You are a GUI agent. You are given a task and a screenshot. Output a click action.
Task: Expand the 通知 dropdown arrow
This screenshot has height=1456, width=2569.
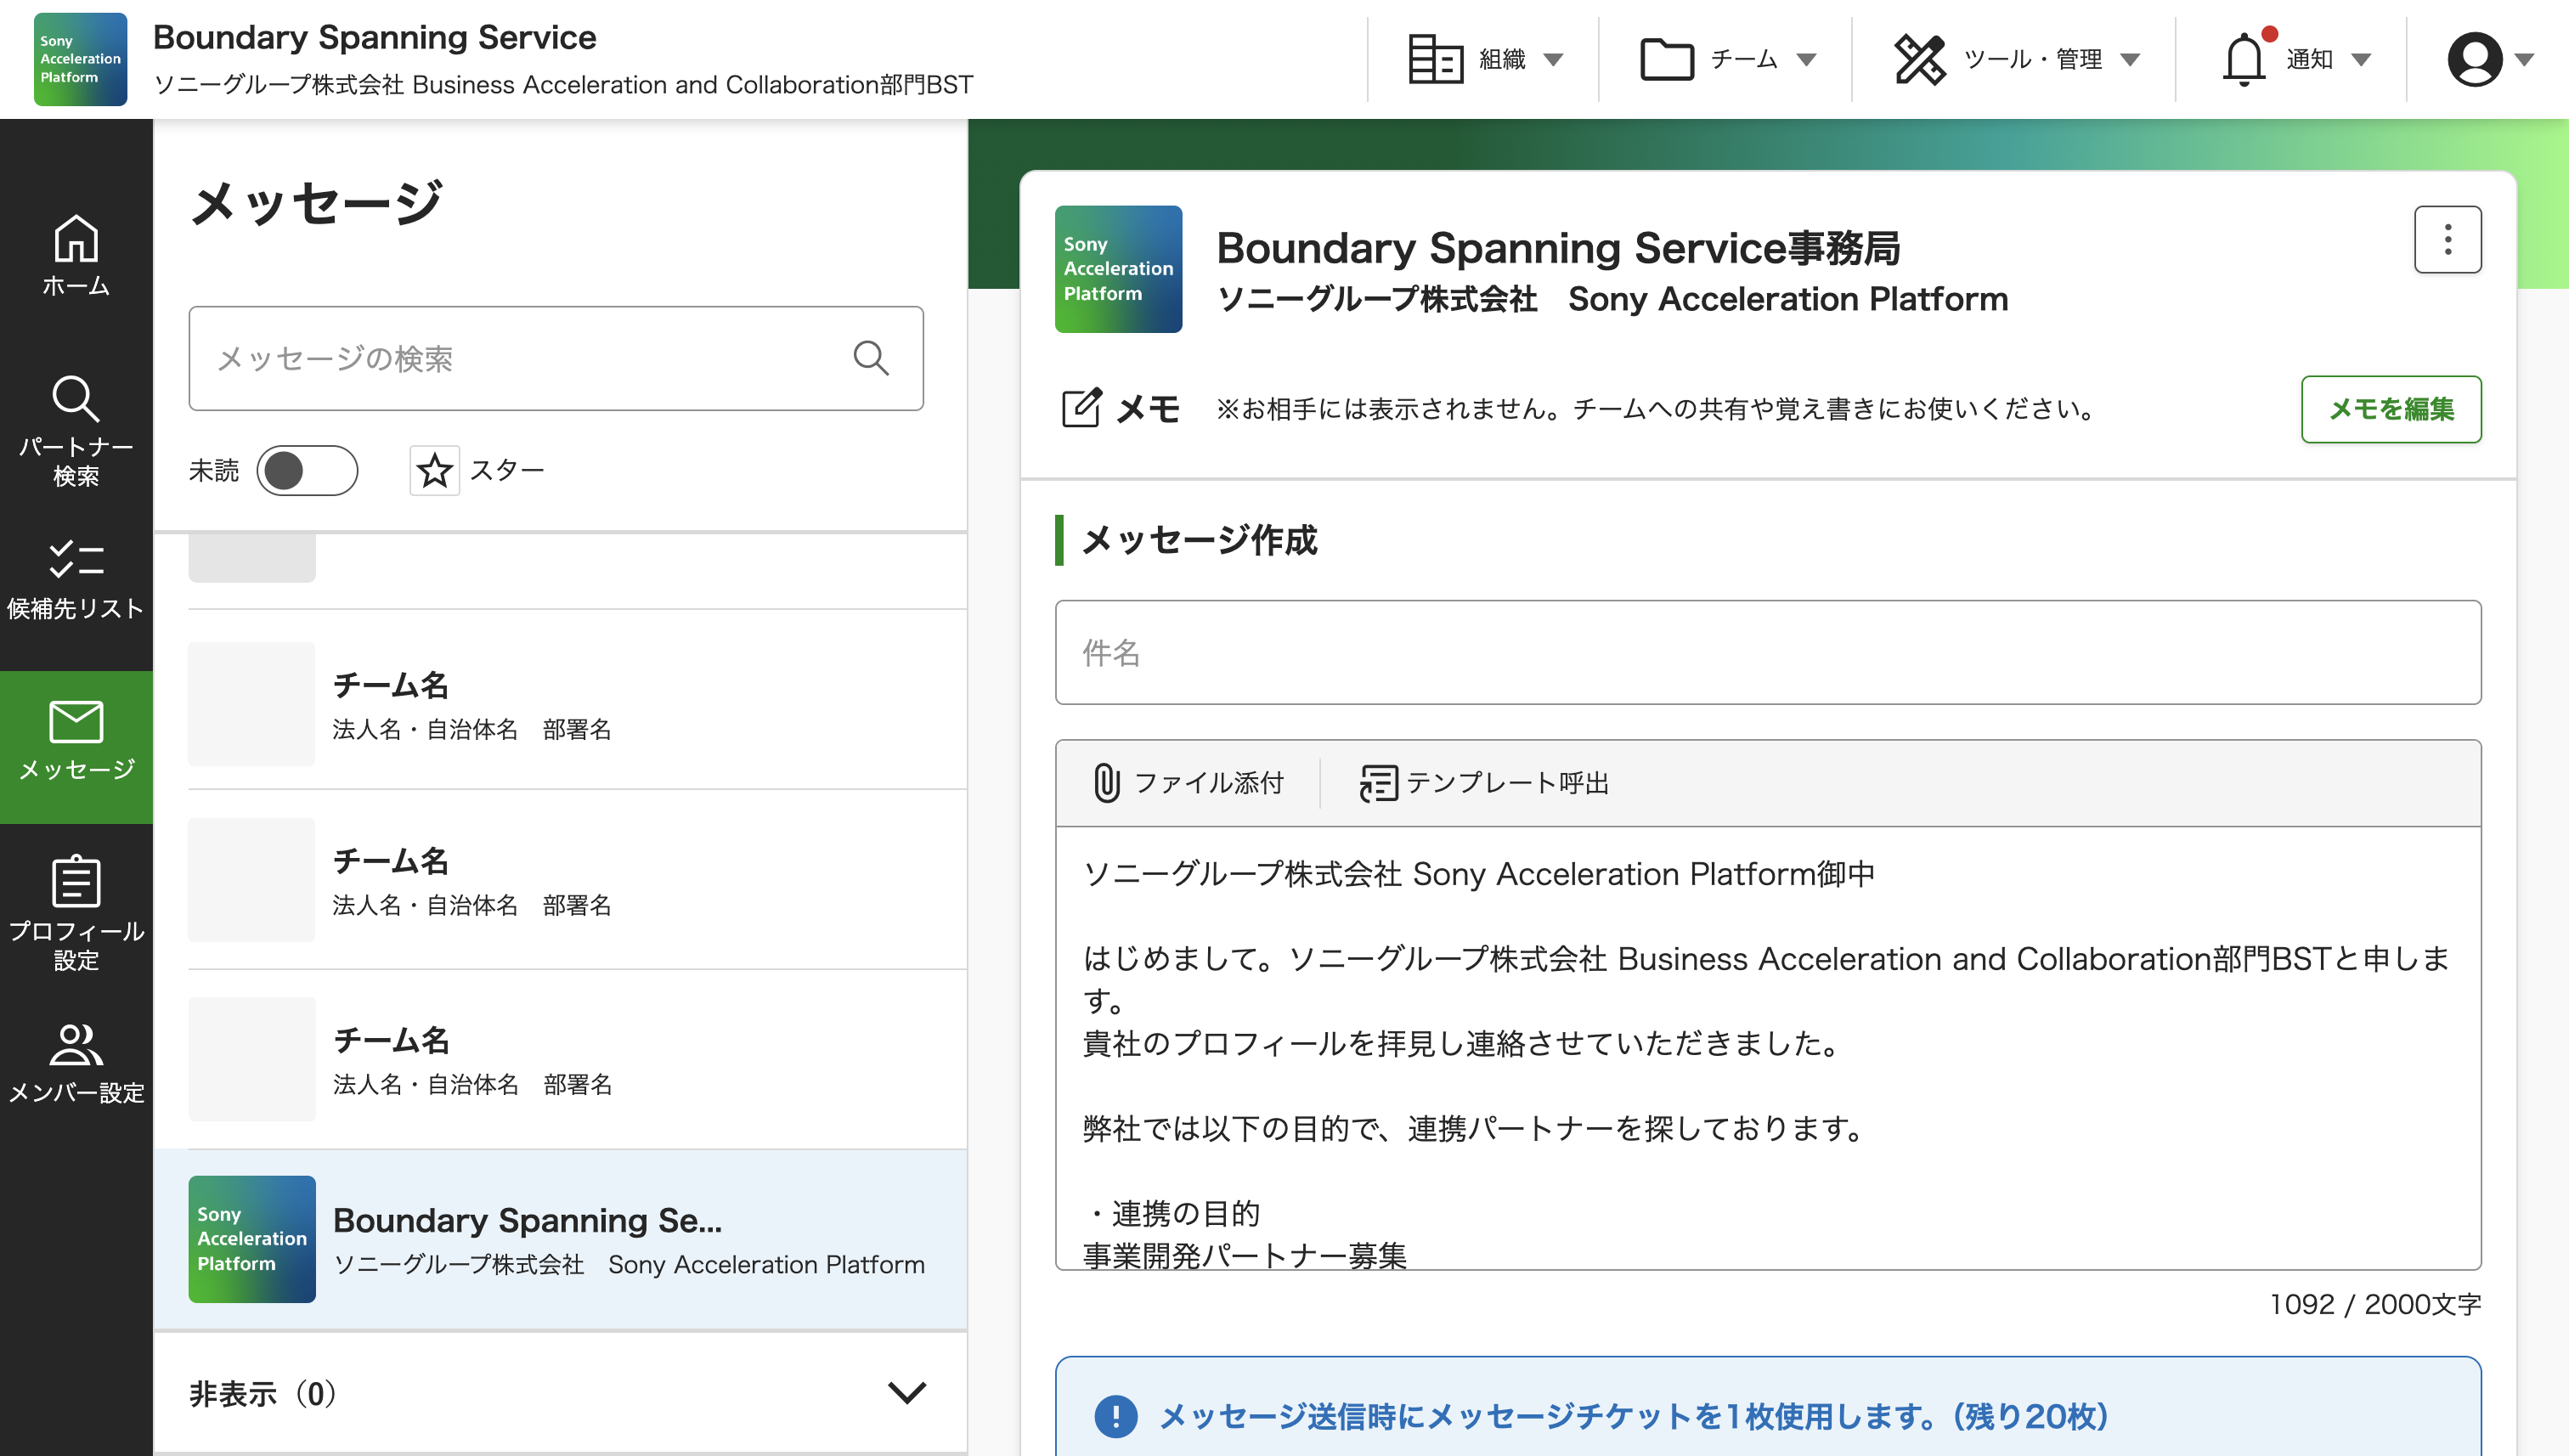2361,60
